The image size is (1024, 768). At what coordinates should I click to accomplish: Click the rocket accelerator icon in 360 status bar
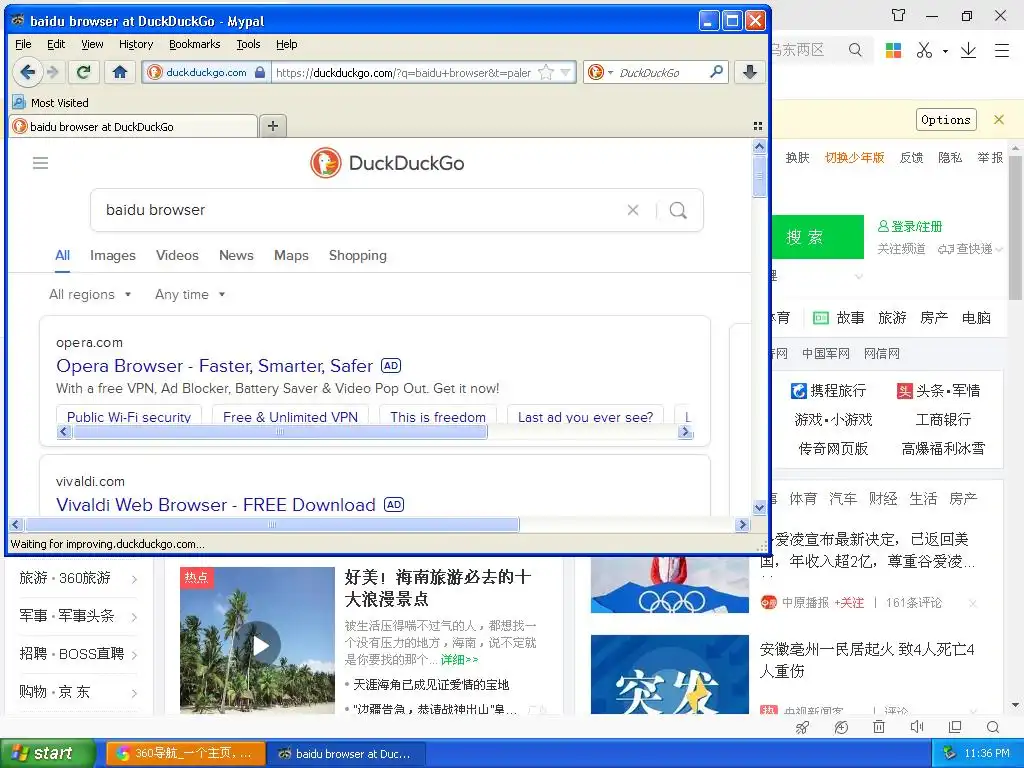pyautogui.click(x=803, y=727)
